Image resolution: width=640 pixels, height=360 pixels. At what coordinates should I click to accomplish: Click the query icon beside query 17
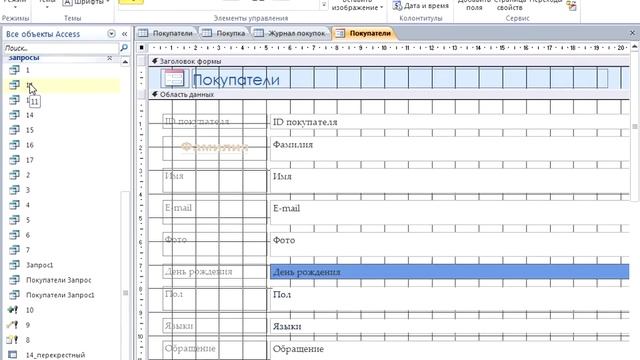click(x=14, y=160)
